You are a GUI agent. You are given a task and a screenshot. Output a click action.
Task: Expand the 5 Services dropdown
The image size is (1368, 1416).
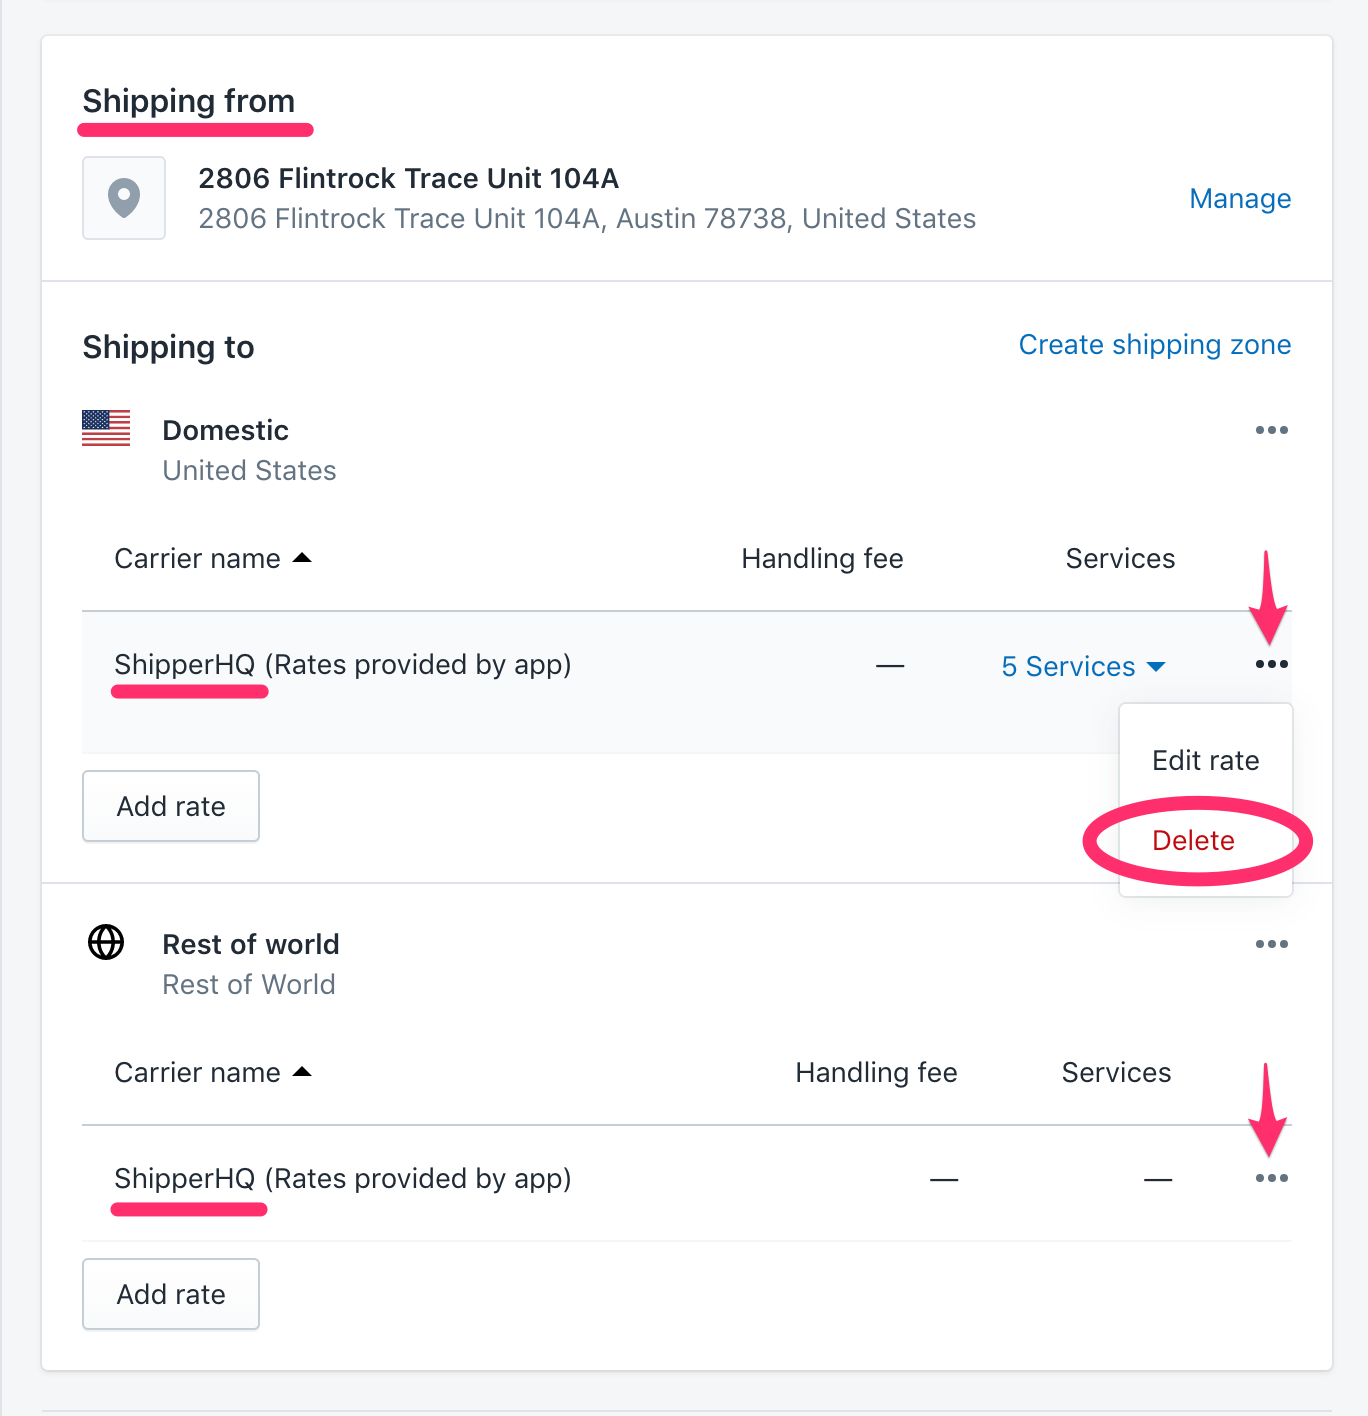pyautogui.click(x=1083, y=666)
